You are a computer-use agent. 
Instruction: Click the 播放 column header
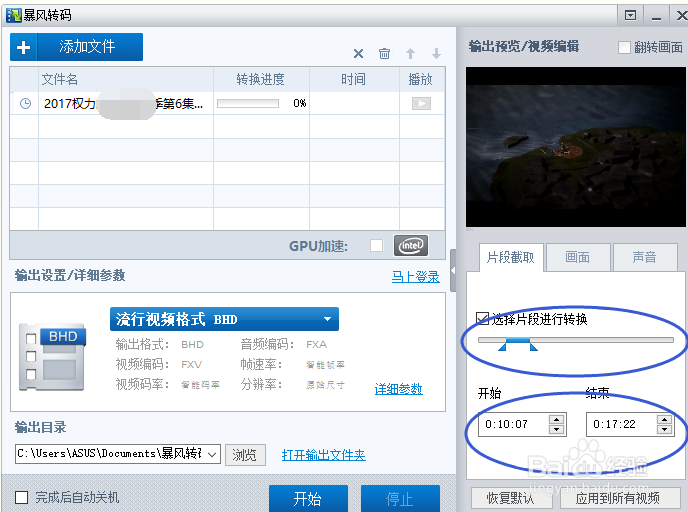click(420, 79)
